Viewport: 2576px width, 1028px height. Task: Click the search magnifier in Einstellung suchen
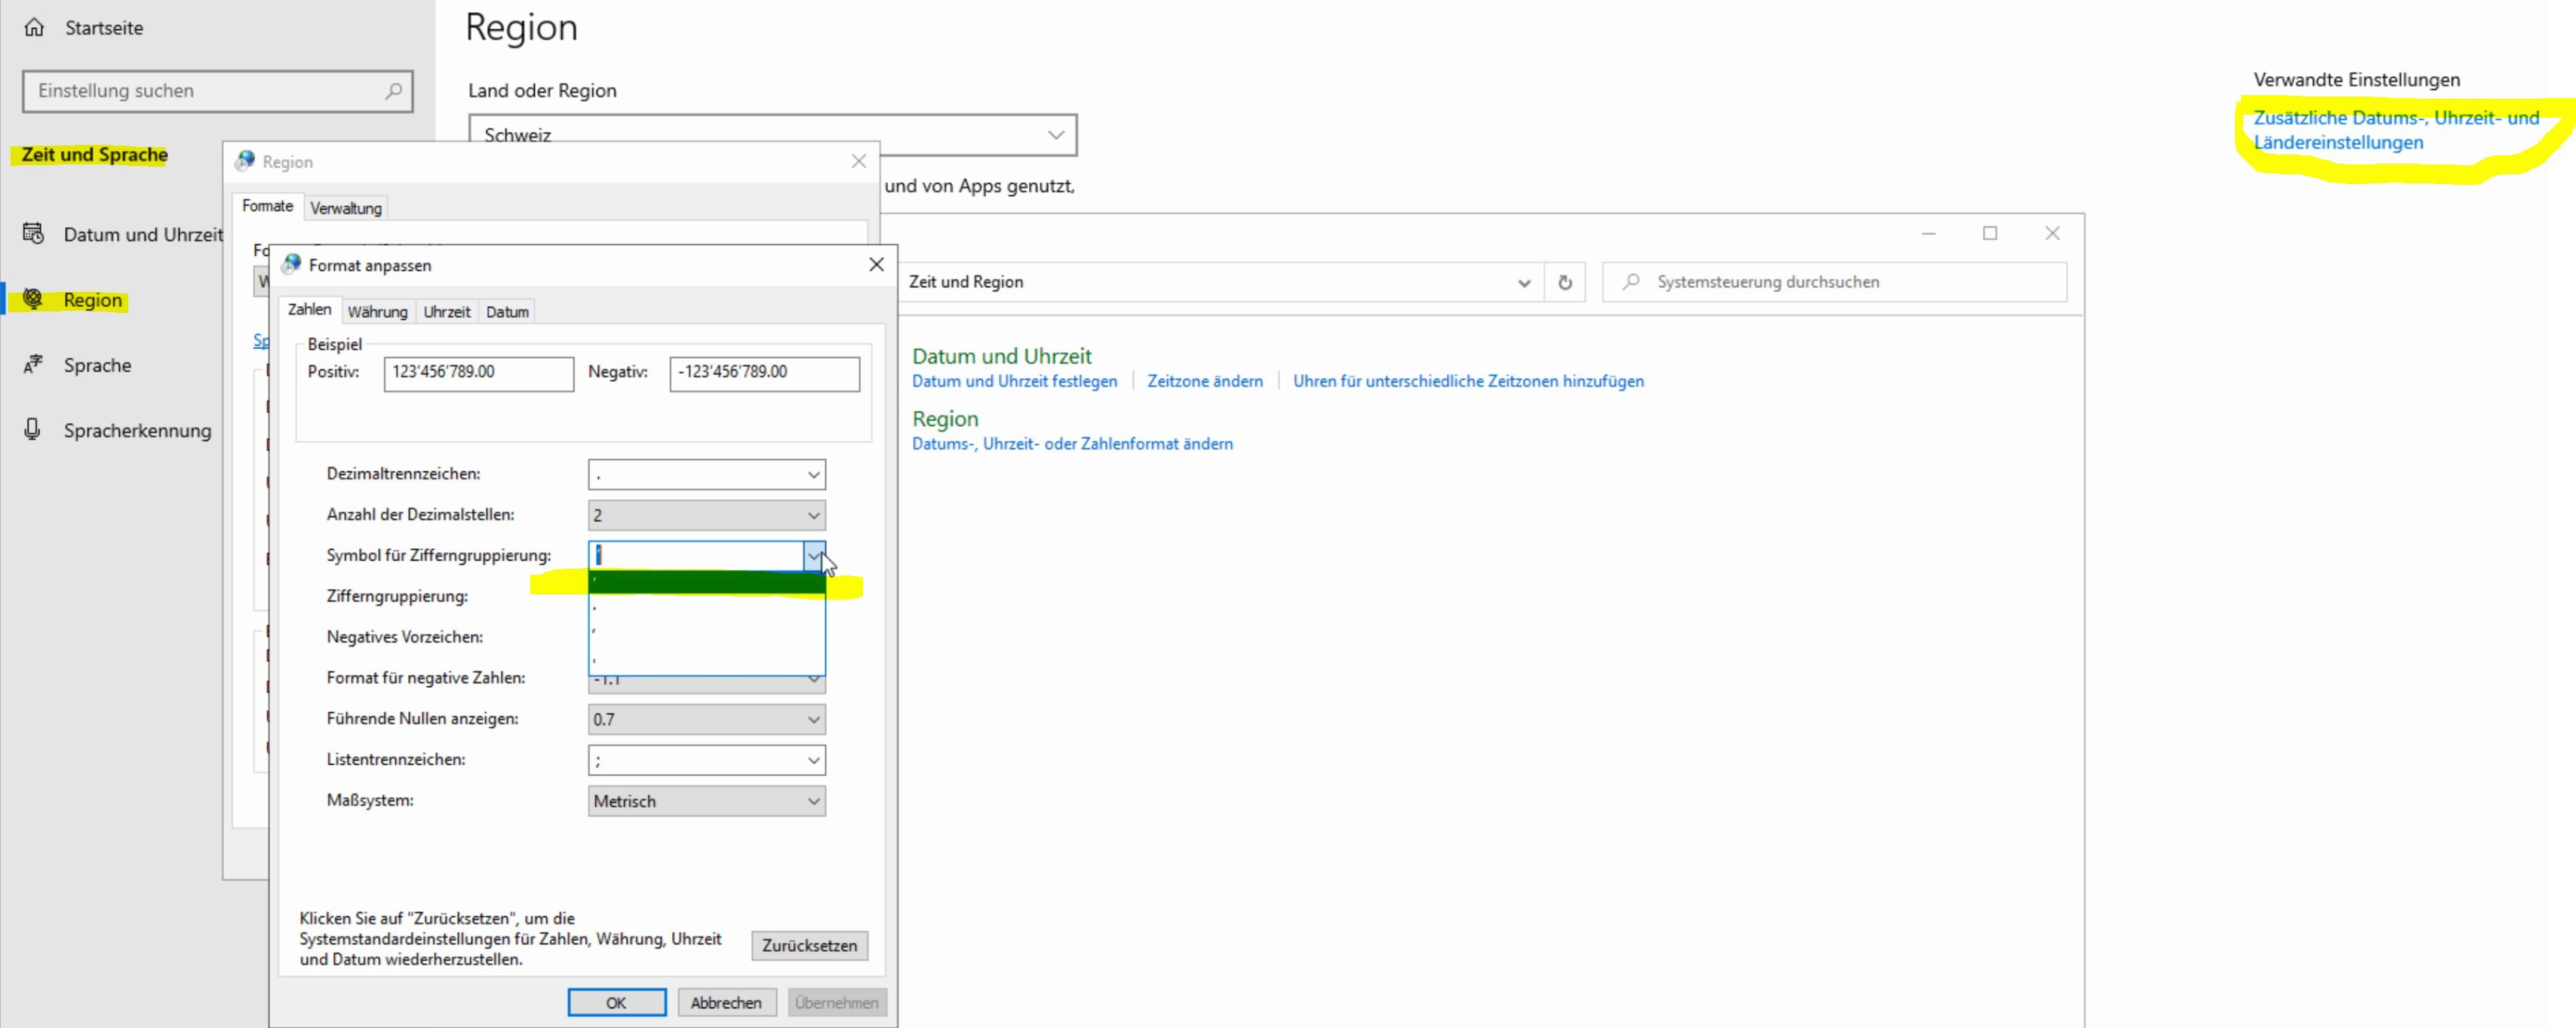point(393,91)
